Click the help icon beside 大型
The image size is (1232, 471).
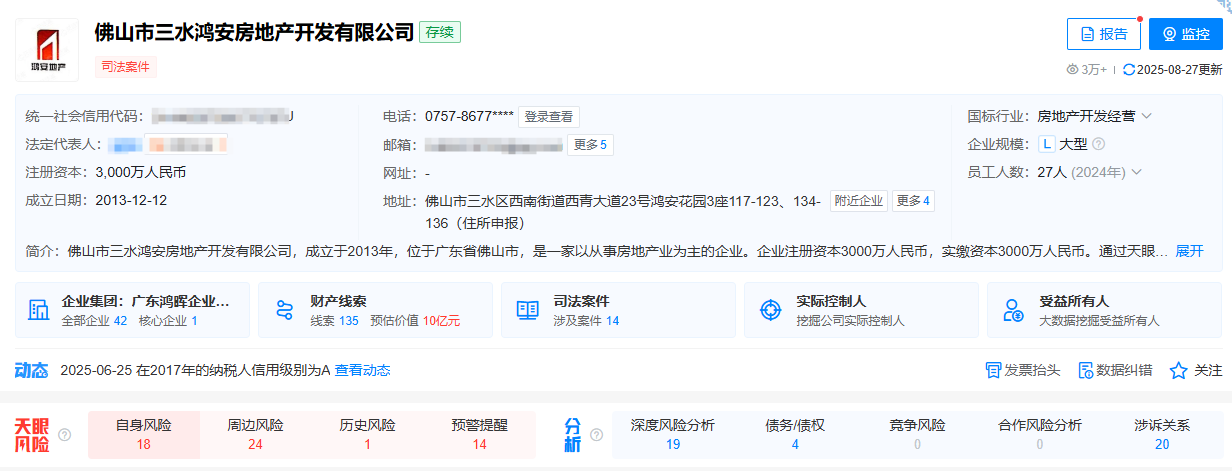tap(1098, 144)
